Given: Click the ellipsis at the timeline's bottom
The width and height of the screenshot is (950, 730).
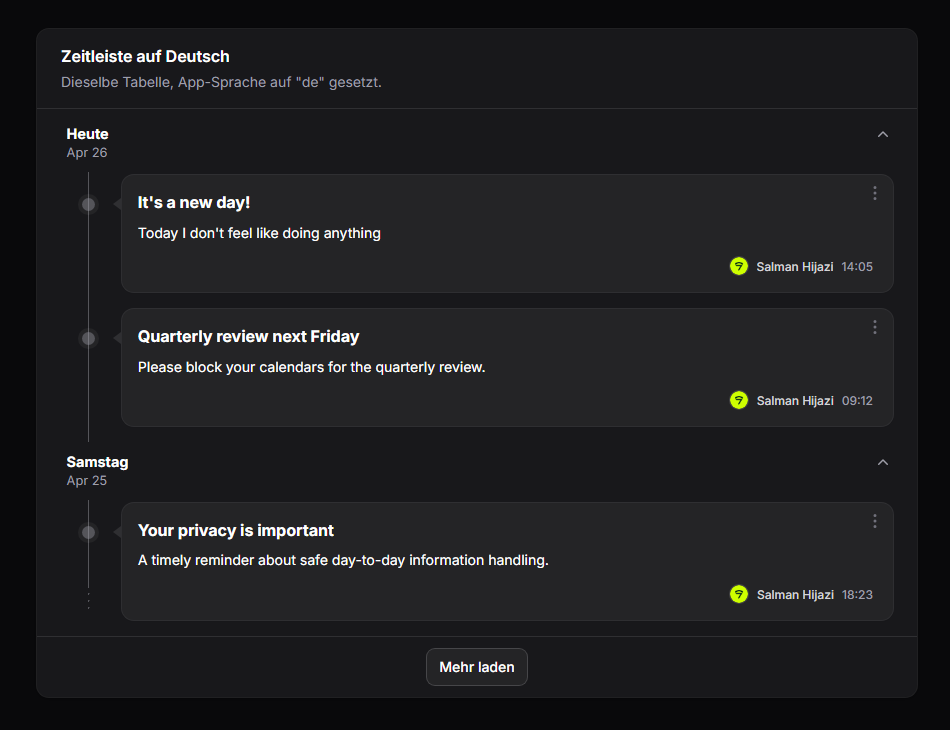Looking at the screenshot, I should pyautogui.click(x=88, y=600).
